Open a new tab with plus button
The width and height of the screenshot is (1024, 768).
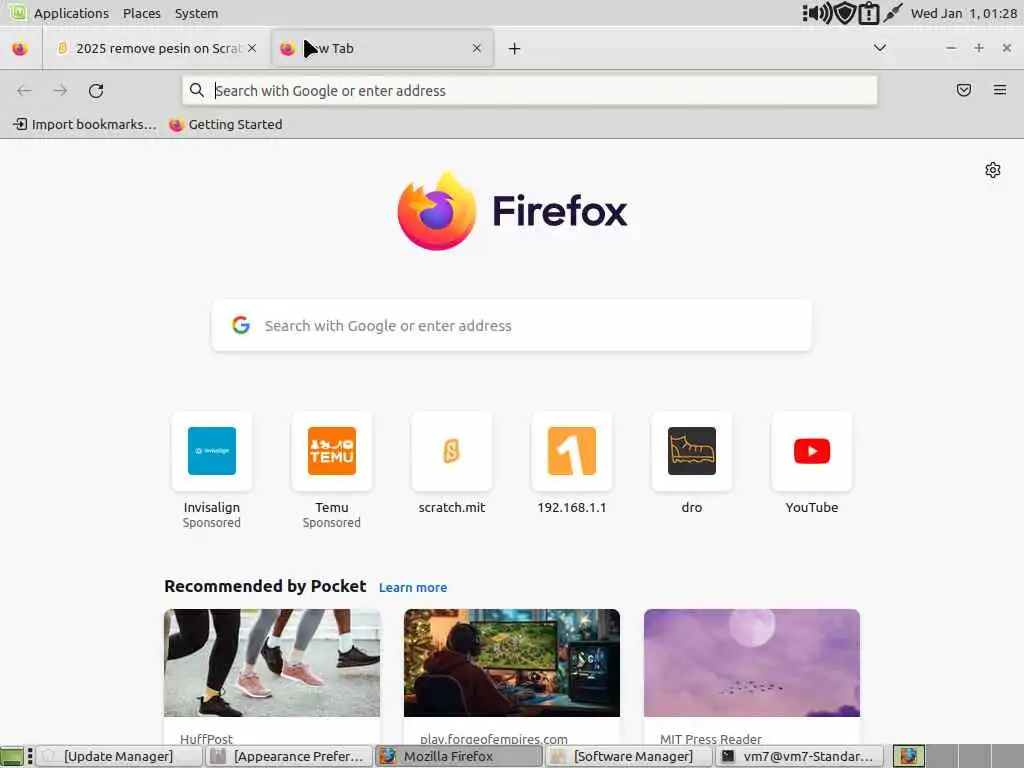[x=515, y=48]
